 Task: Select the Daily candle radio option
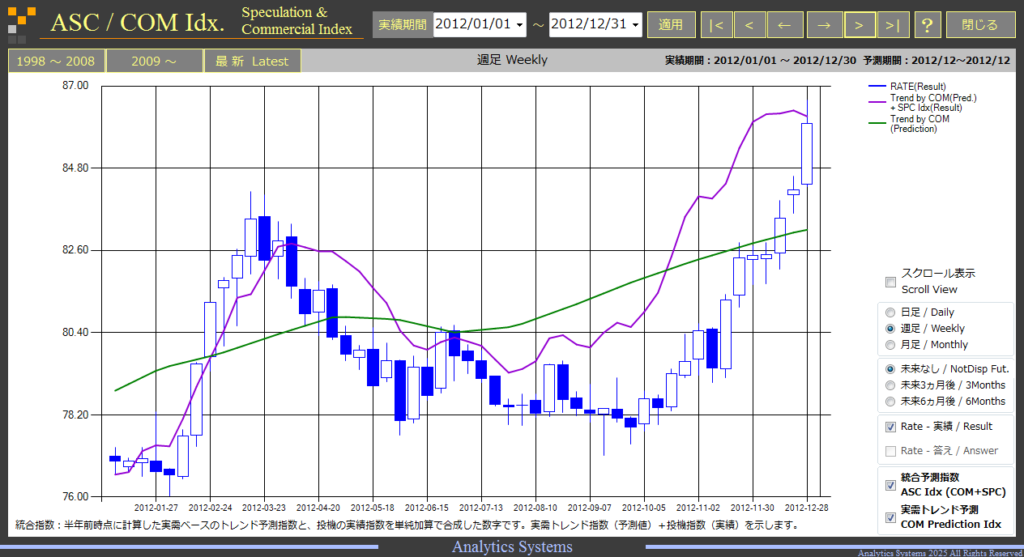click(x=889, y=313)
